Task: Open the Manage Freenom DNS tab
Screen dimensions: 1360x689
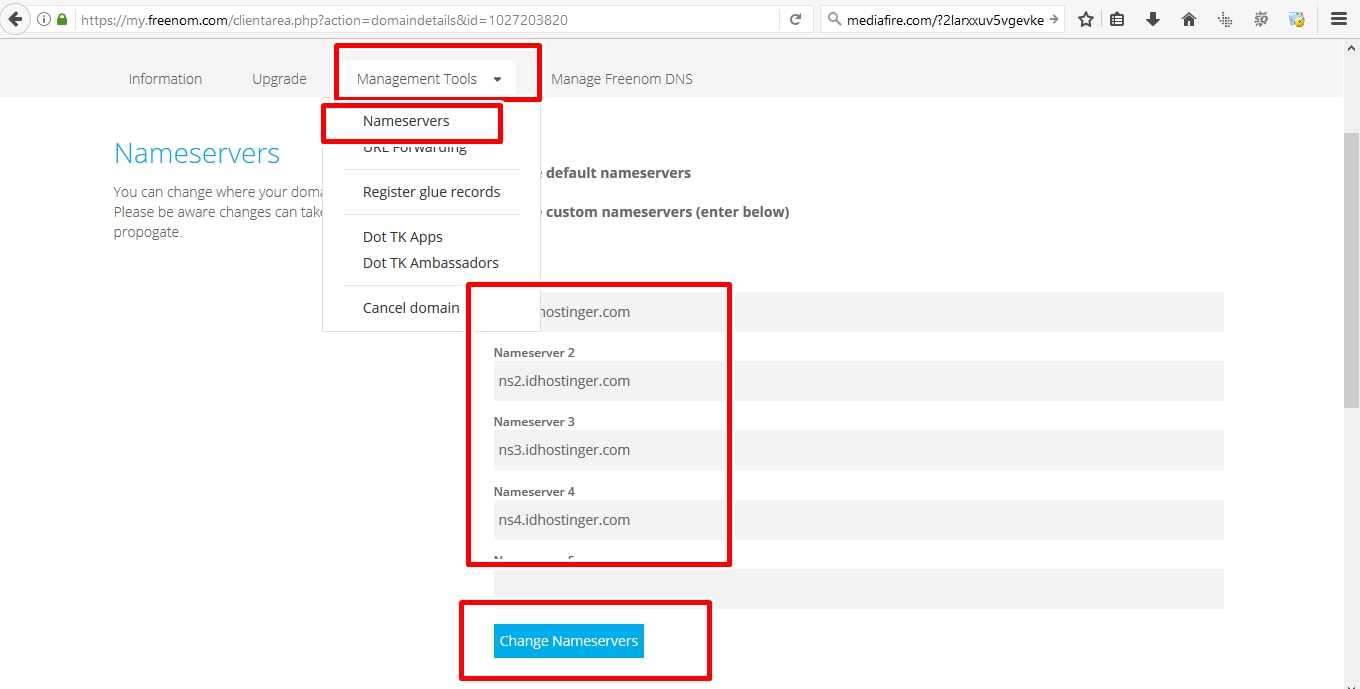Action: (x=622, y=79)
